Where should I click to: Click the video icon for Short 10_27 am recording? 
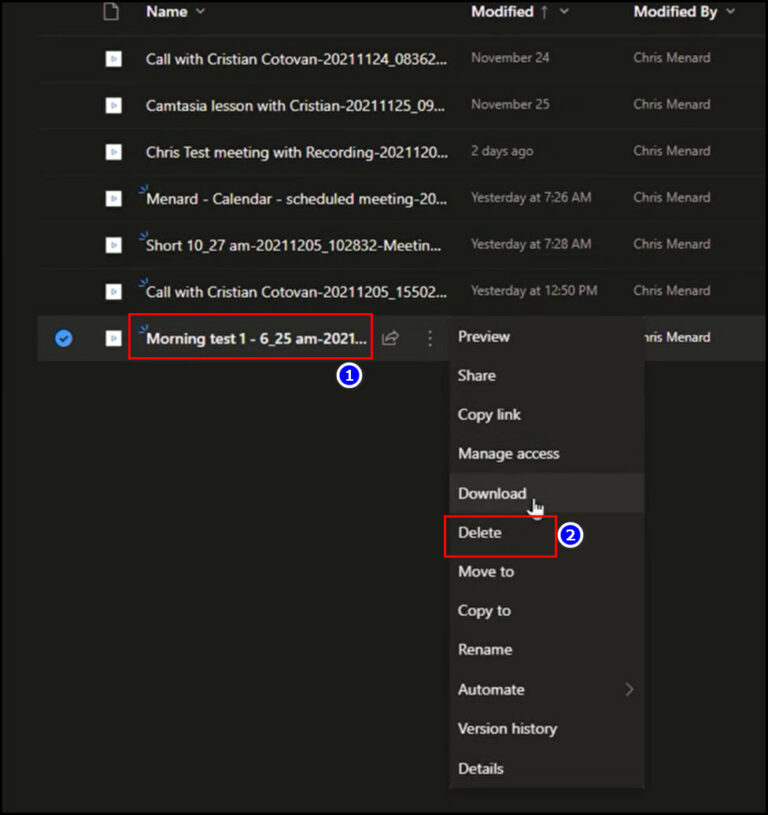[x=112, y=245]
